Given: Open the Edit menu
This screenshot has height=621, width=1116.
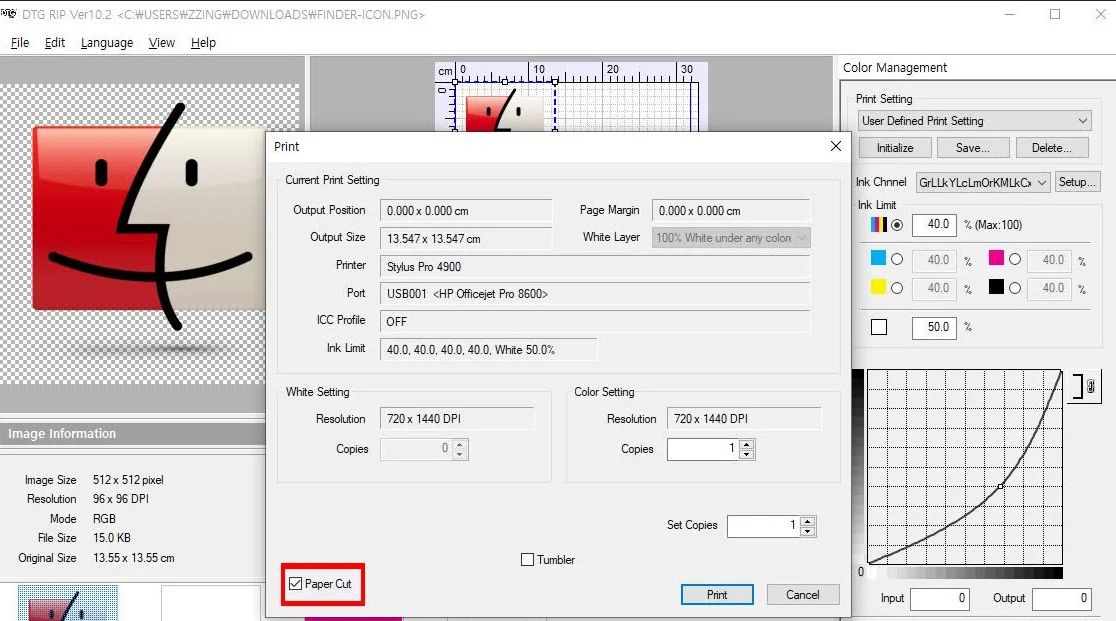Looking at the screenshot, I should click(x=55, y=43).
